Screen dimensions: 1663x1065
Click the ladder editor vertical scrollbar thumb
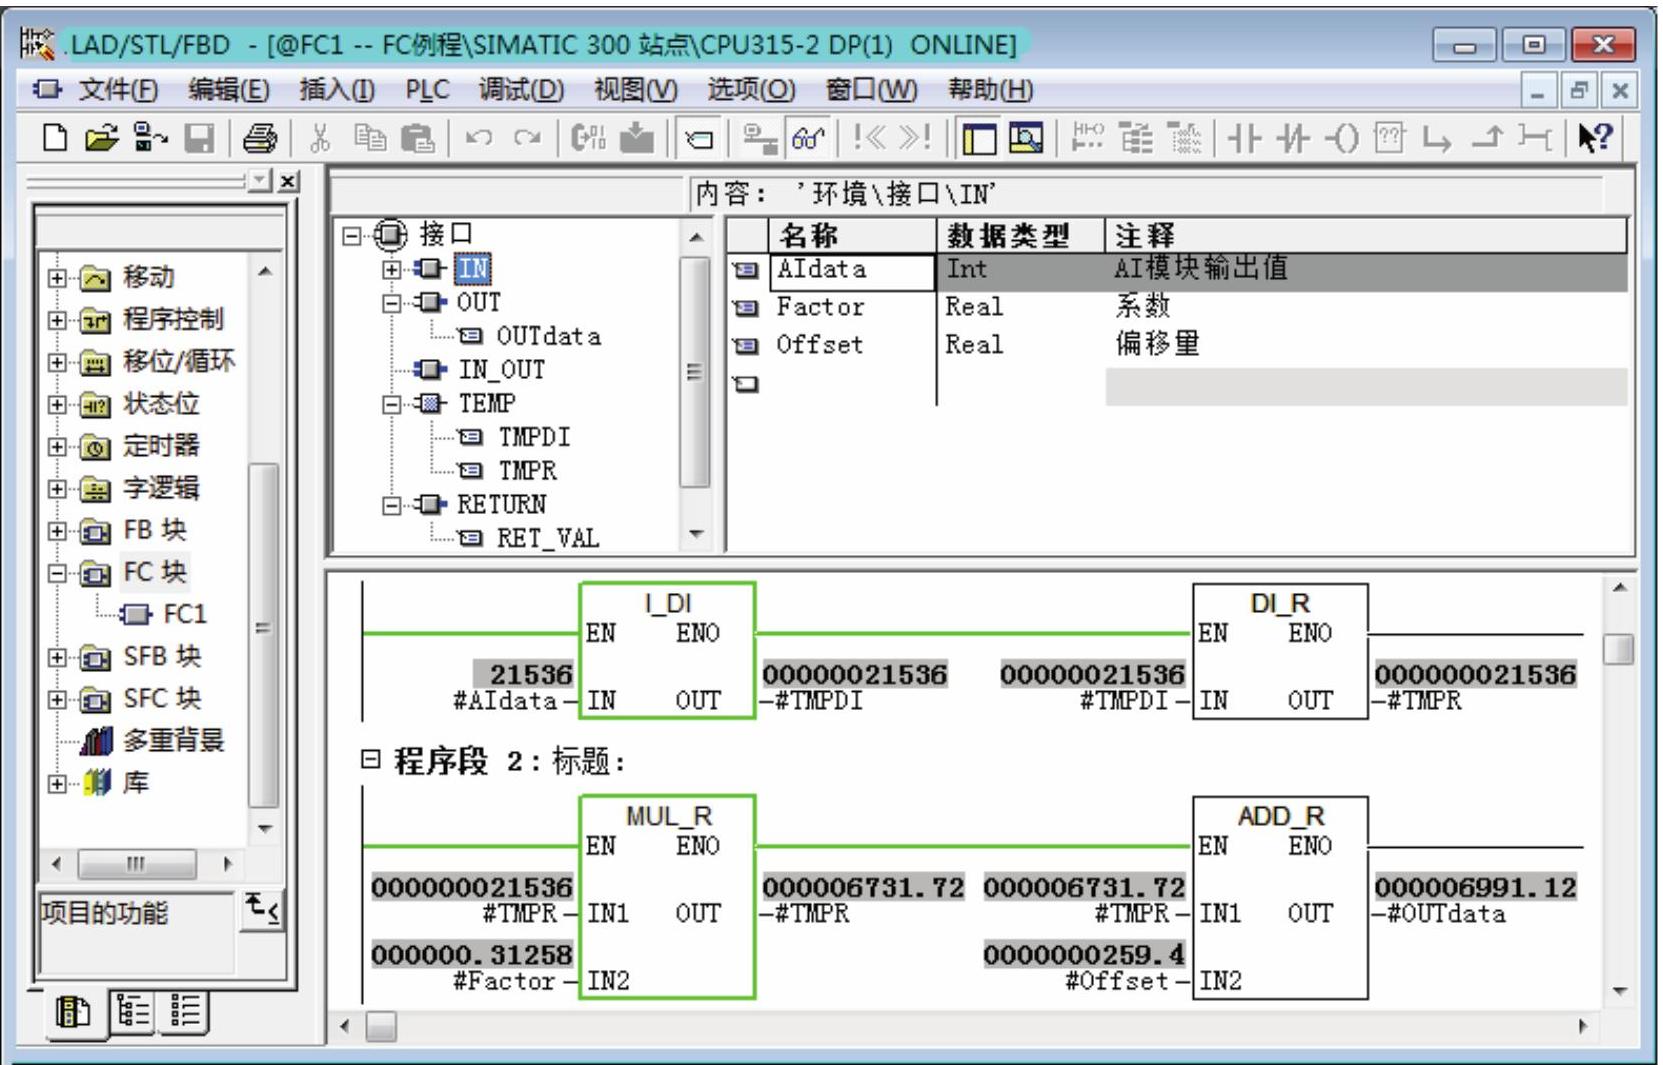click(1617, 649)
